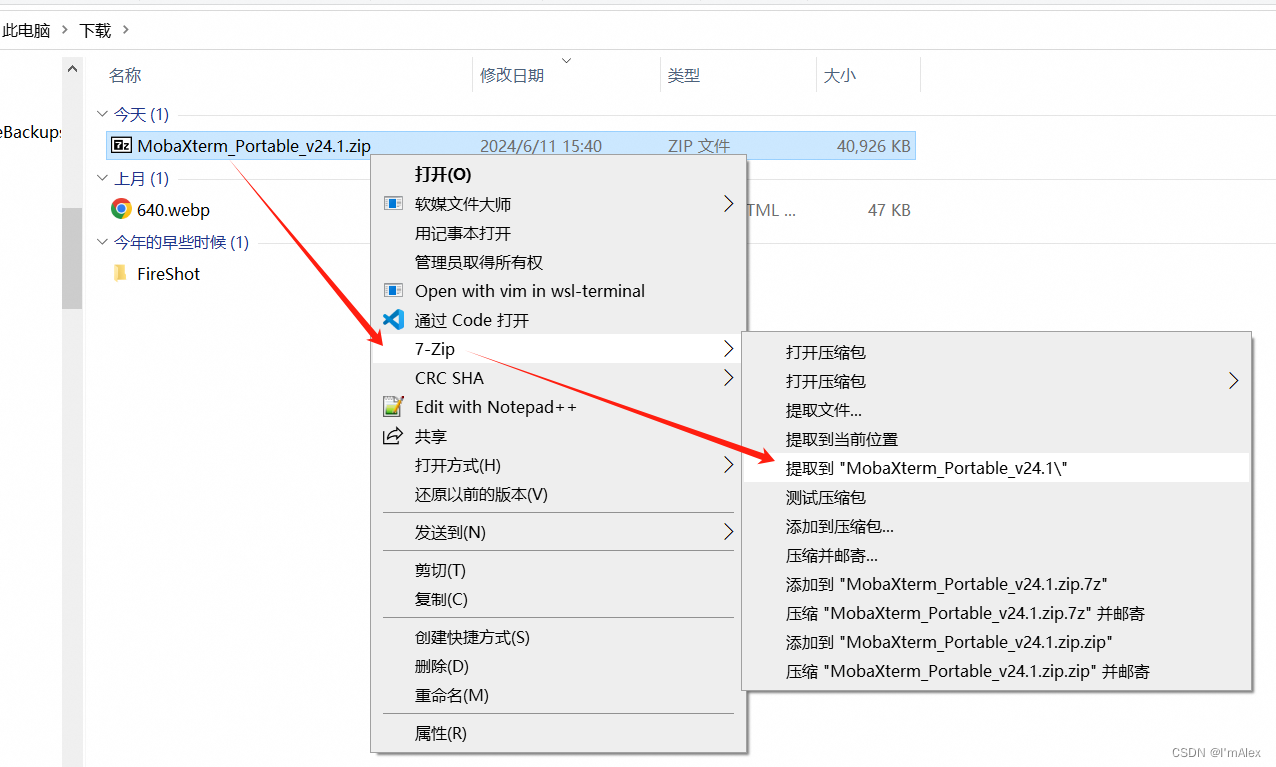Expand the 打开方式(H) submenu arrow

coord(728,465)
